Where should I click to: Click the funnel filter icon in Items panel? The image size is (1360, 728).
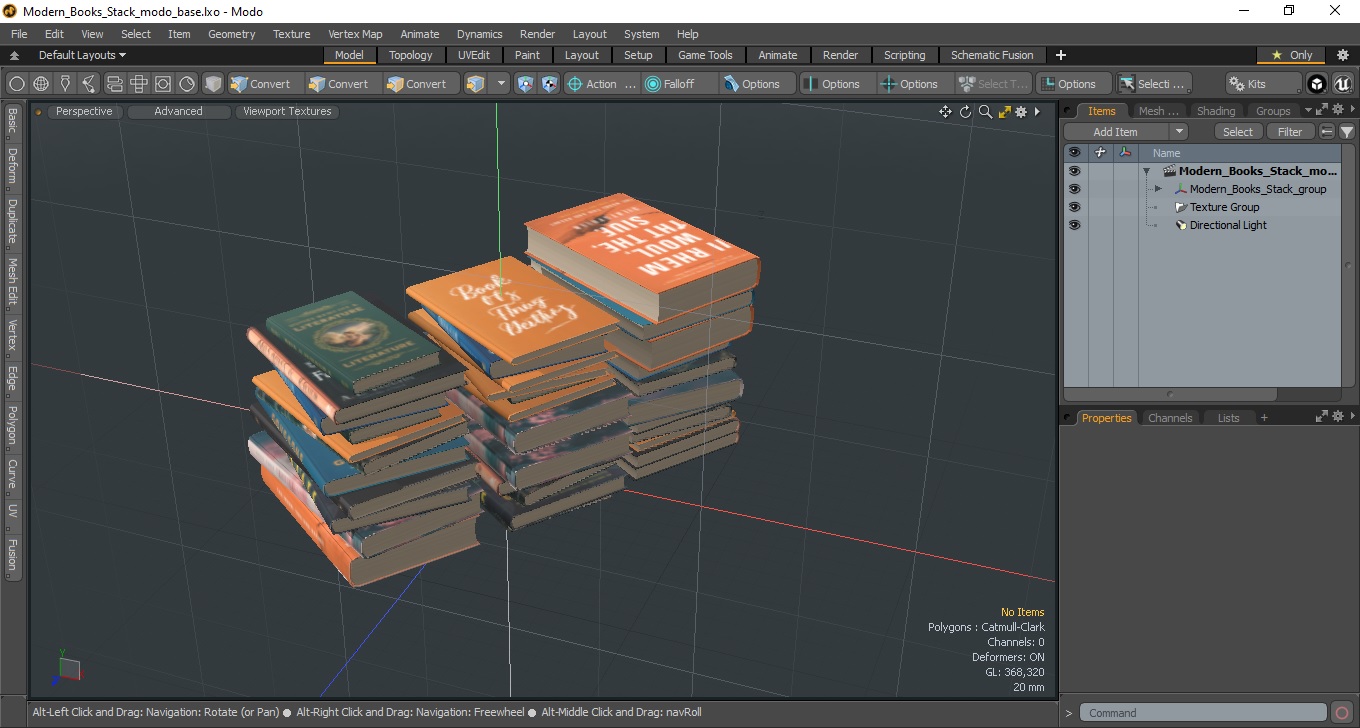[1347, 132]
